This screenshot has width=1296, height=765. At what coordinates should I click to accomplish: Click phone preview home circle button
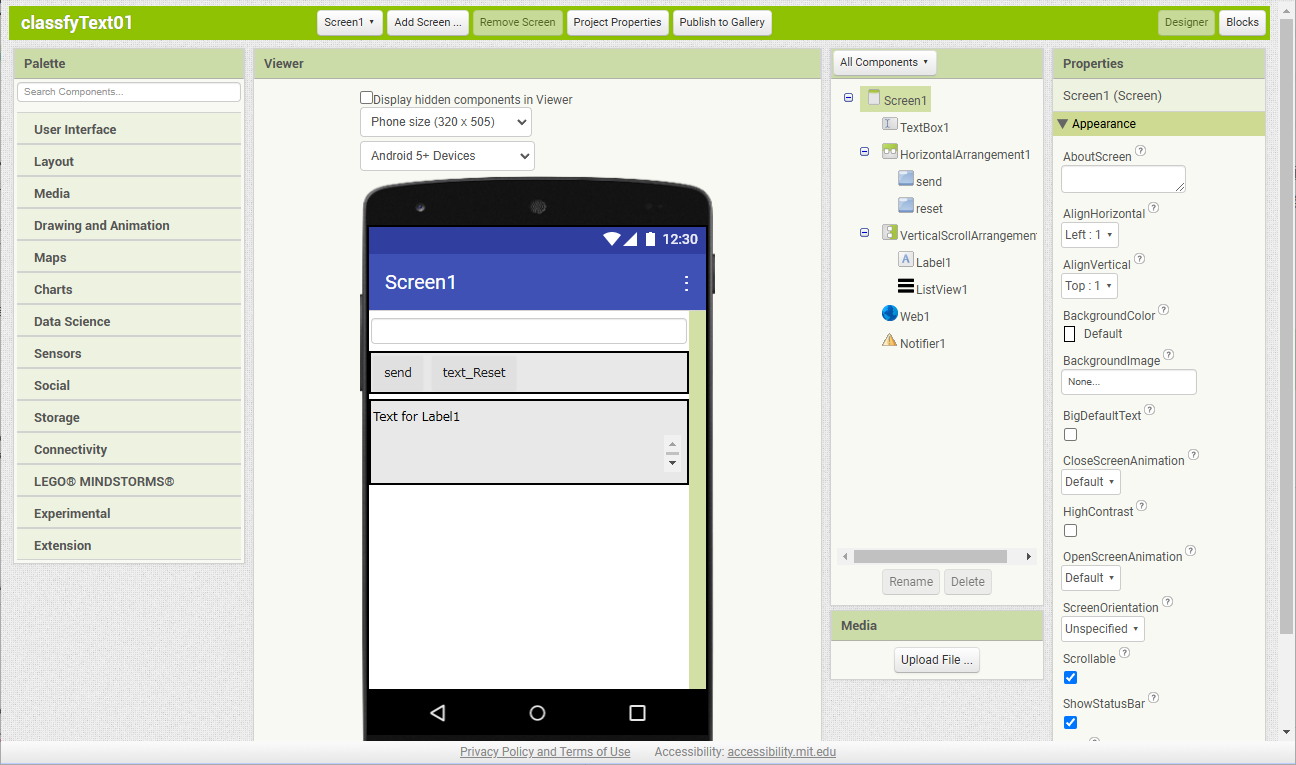537,713
